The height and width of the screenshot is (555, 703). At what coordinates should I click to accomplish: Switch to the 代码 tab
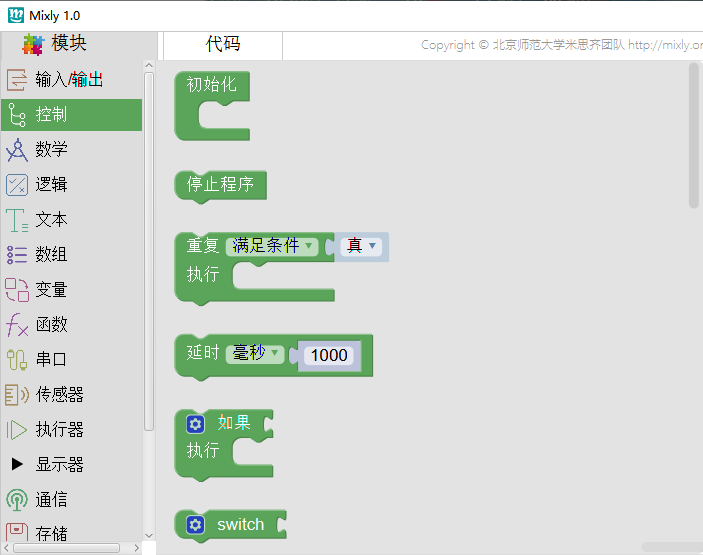[223, 44]
